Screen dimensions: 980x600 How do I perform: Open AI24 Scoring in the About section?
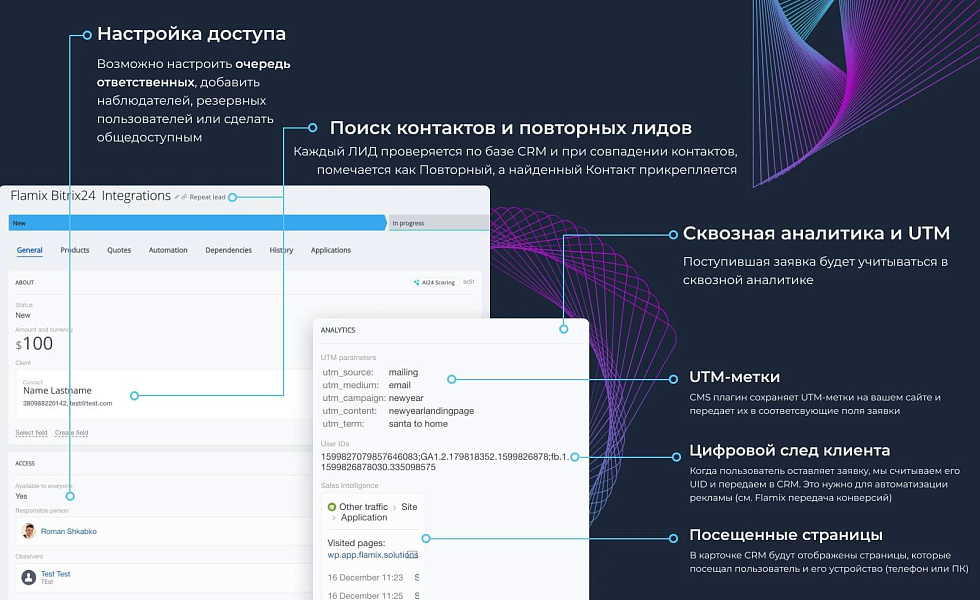tap(434, 282)
